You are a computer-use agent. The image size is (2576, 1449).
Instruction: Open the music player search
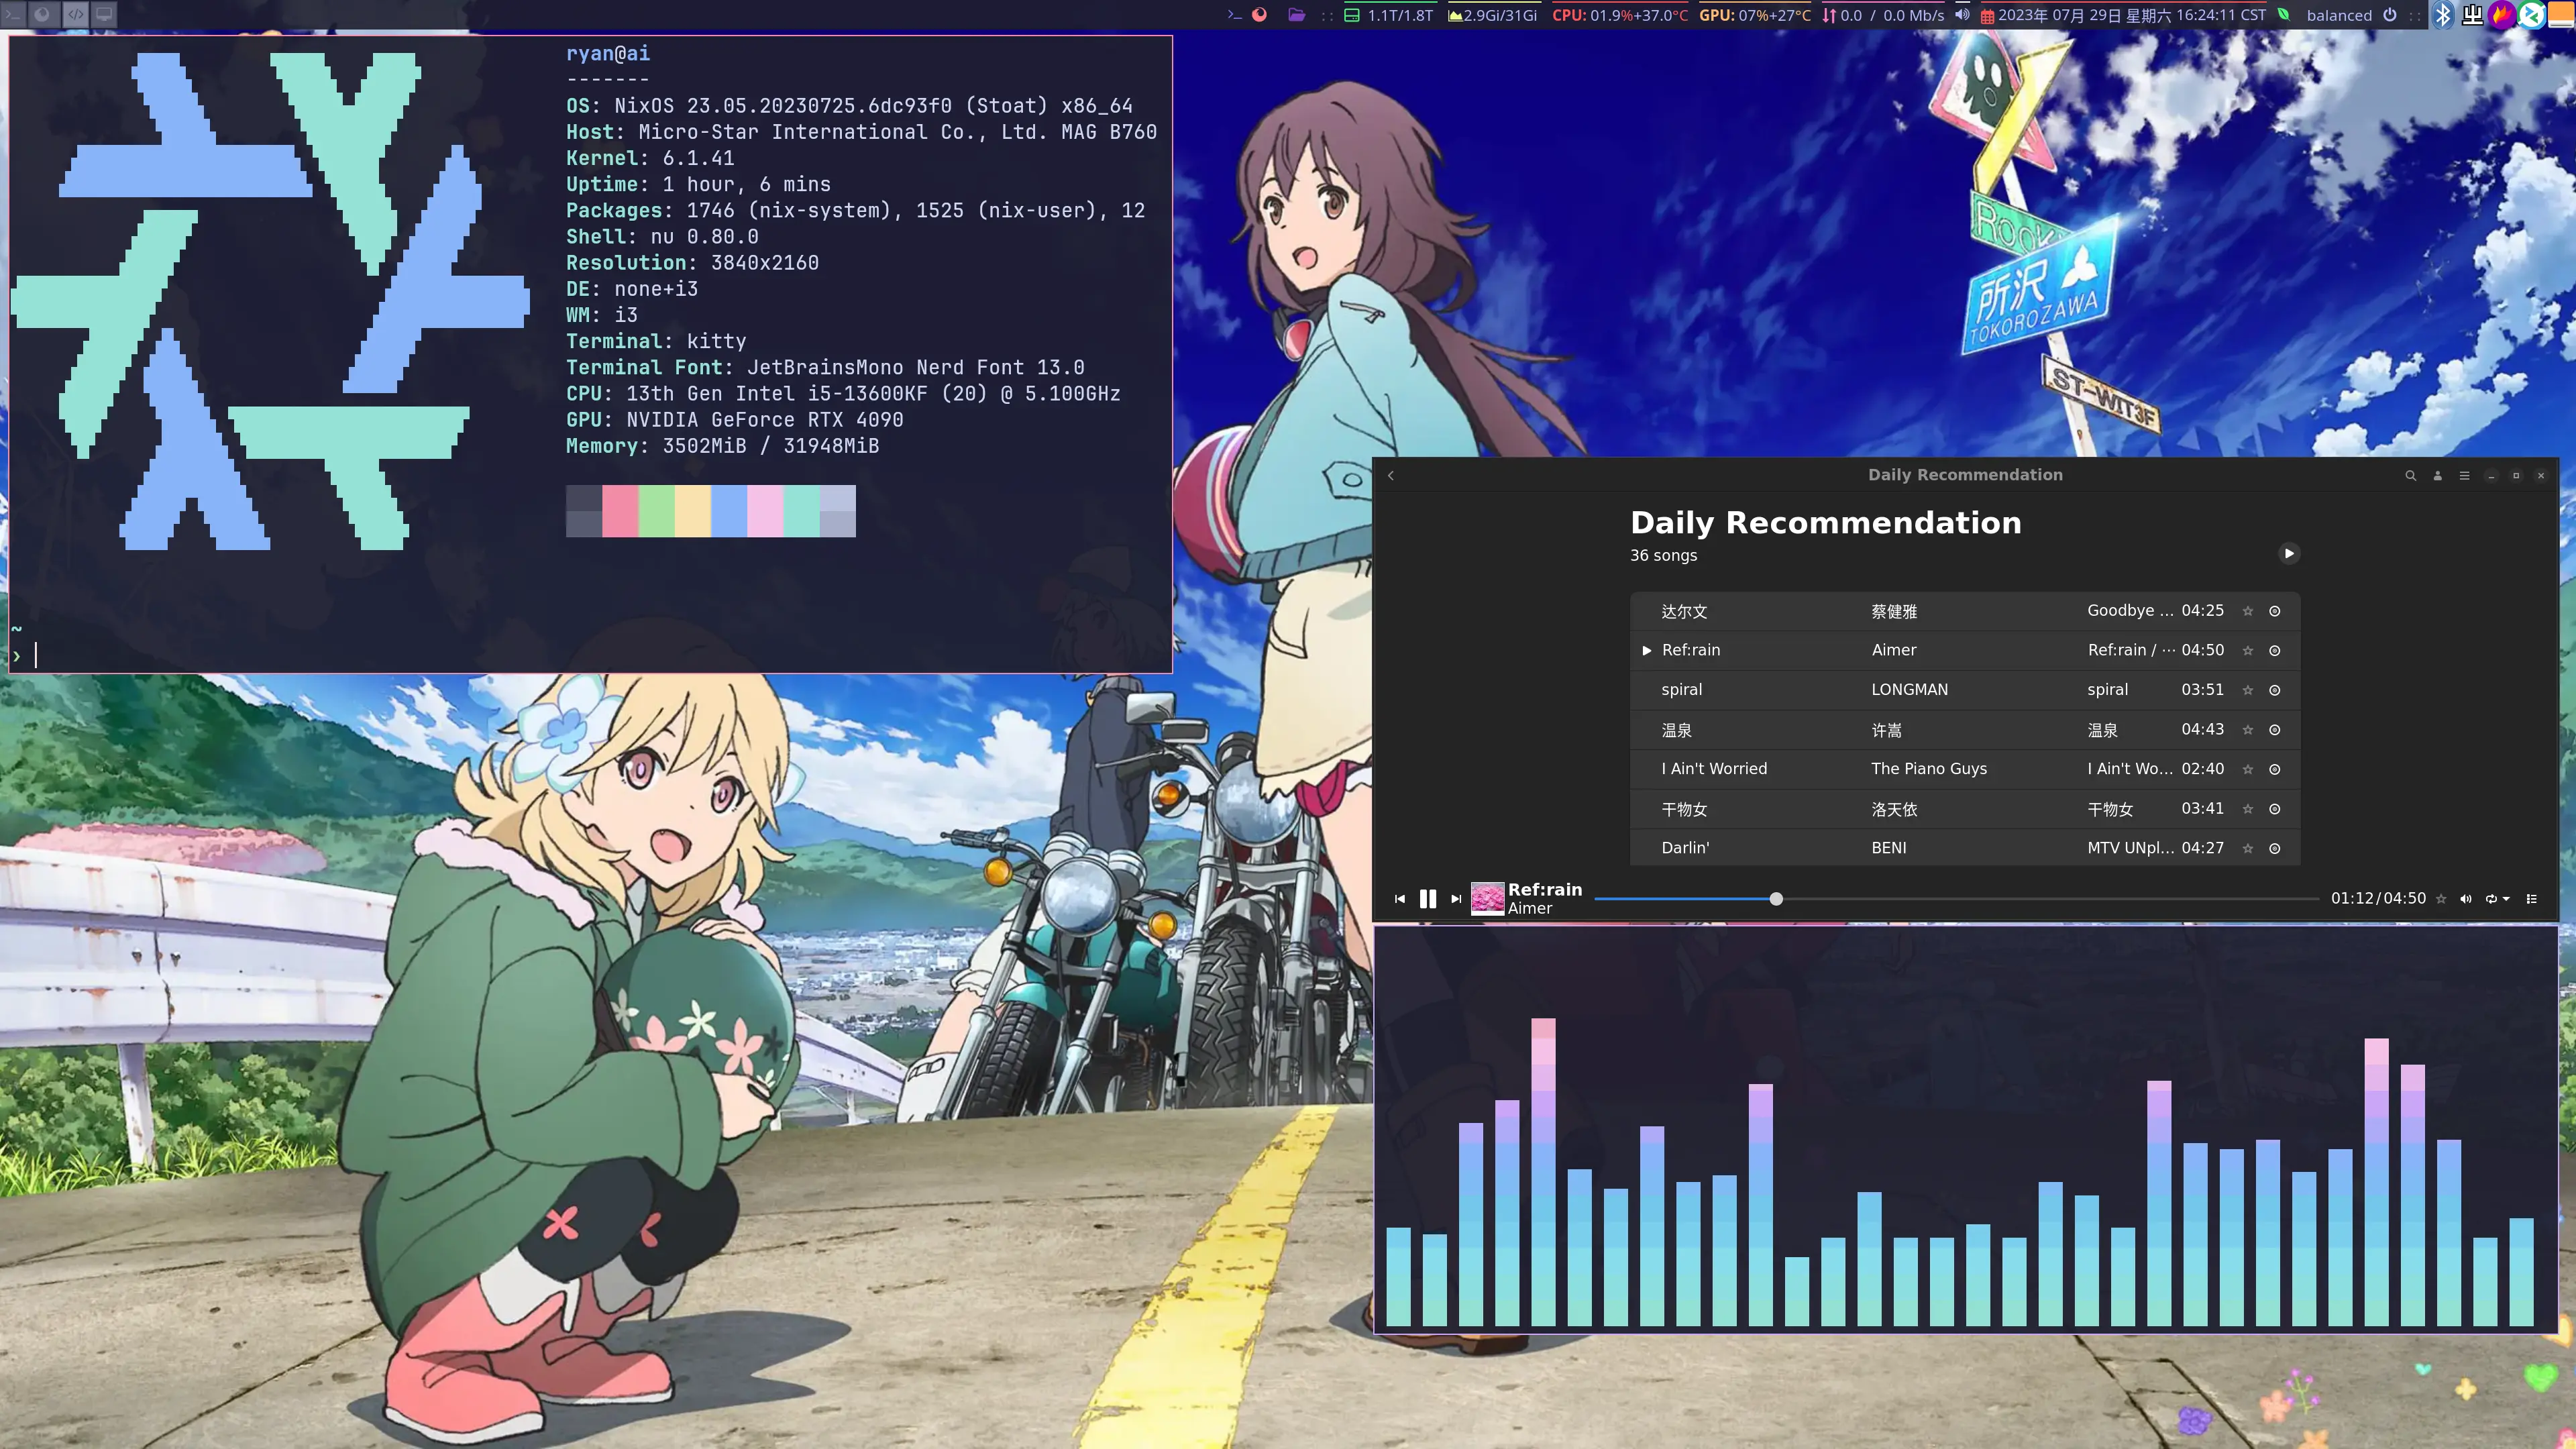coord(2410,475)
